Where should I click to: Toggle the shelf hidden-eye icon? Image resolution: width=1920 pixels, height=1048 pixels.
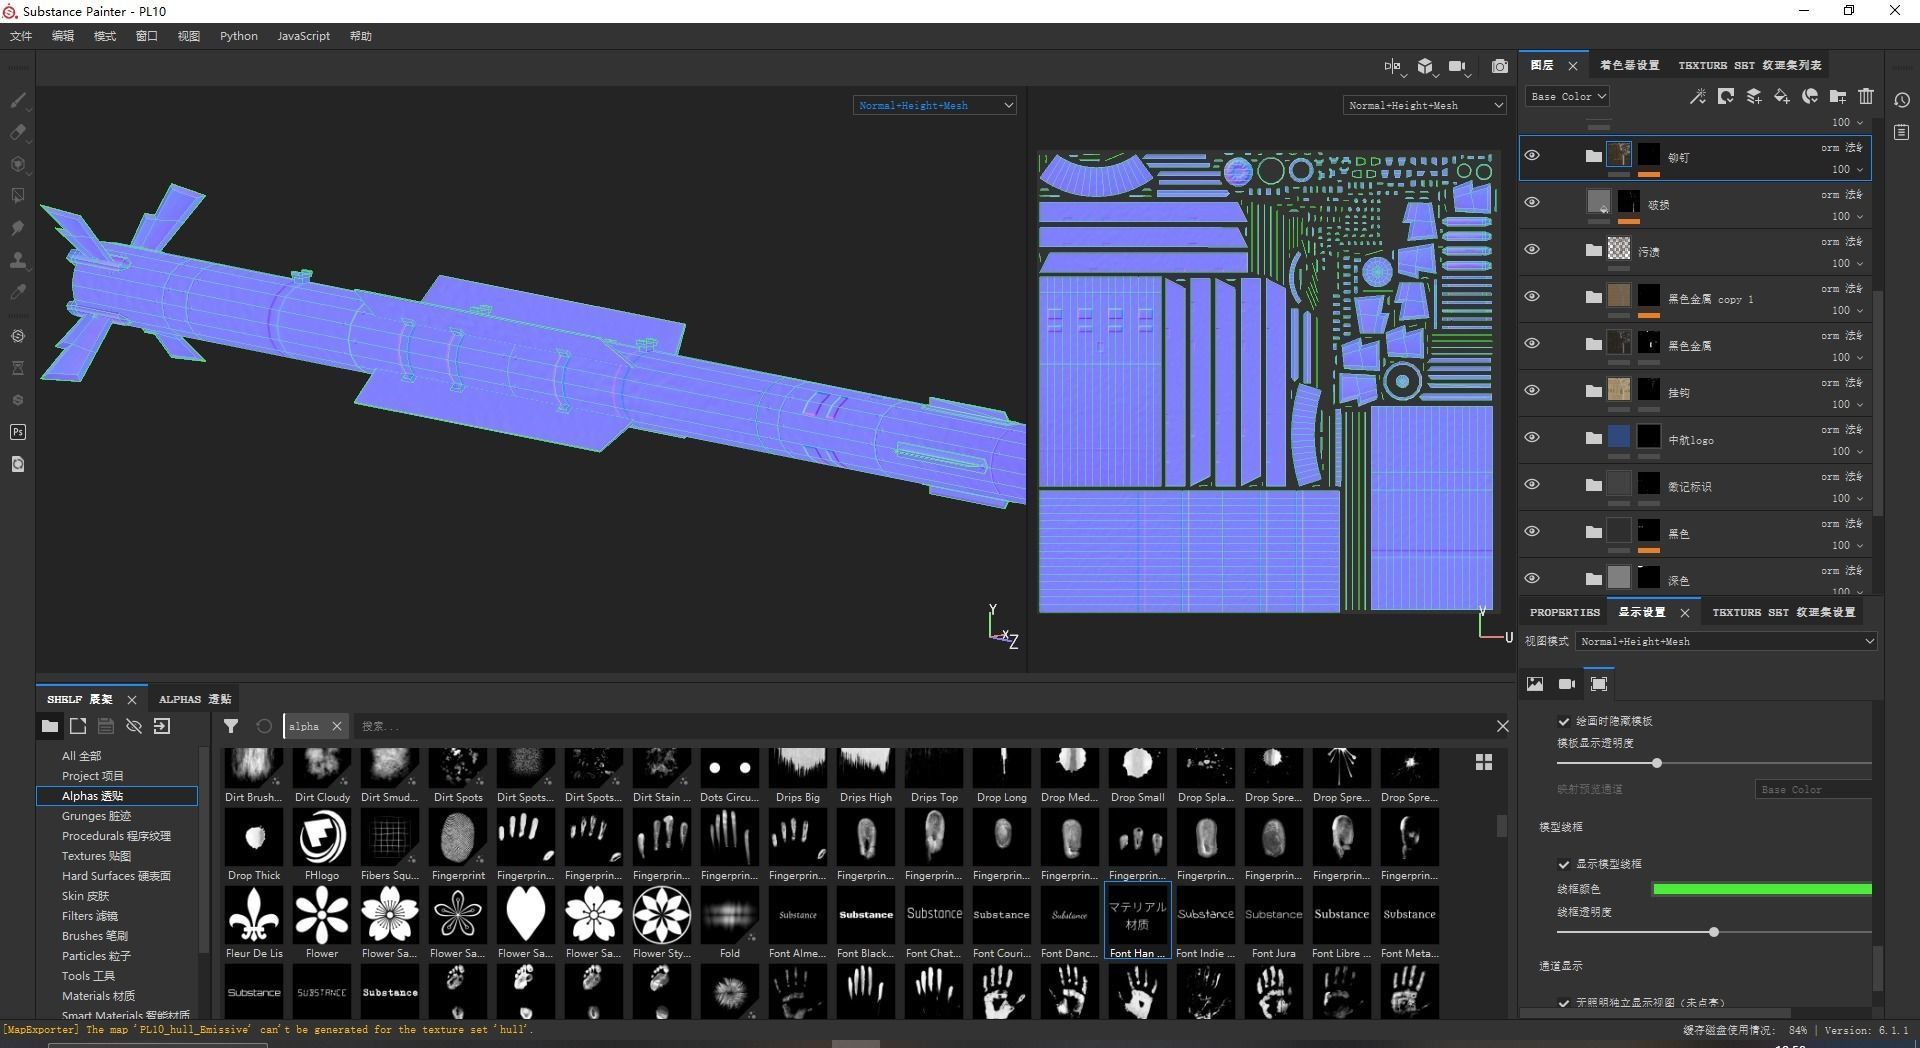134,726
